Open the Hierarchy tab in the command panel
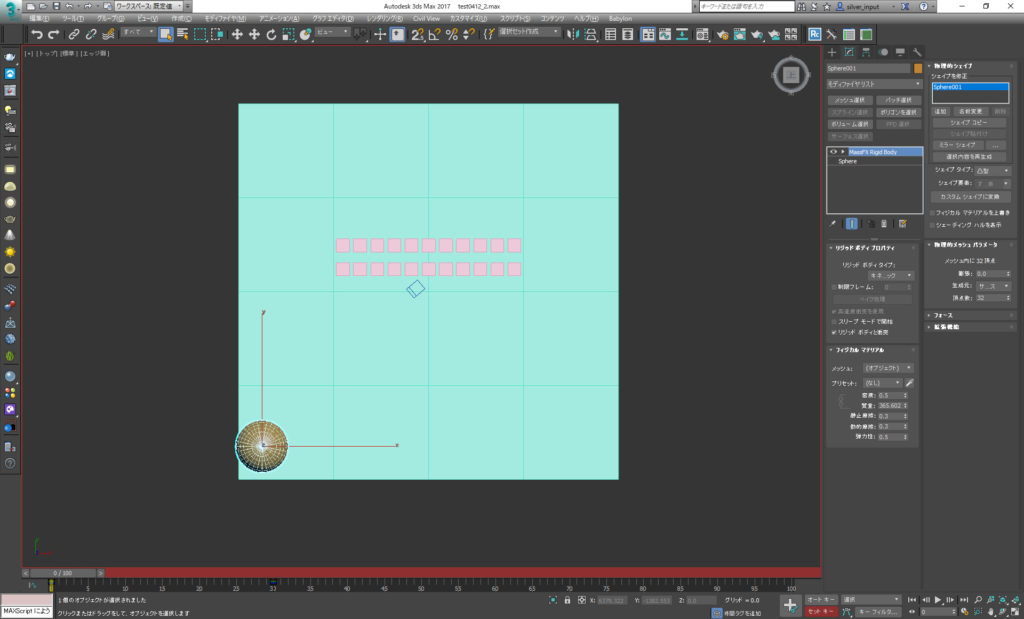The image size is (1024, 619). pyautogui.click(x=865, y=52)
